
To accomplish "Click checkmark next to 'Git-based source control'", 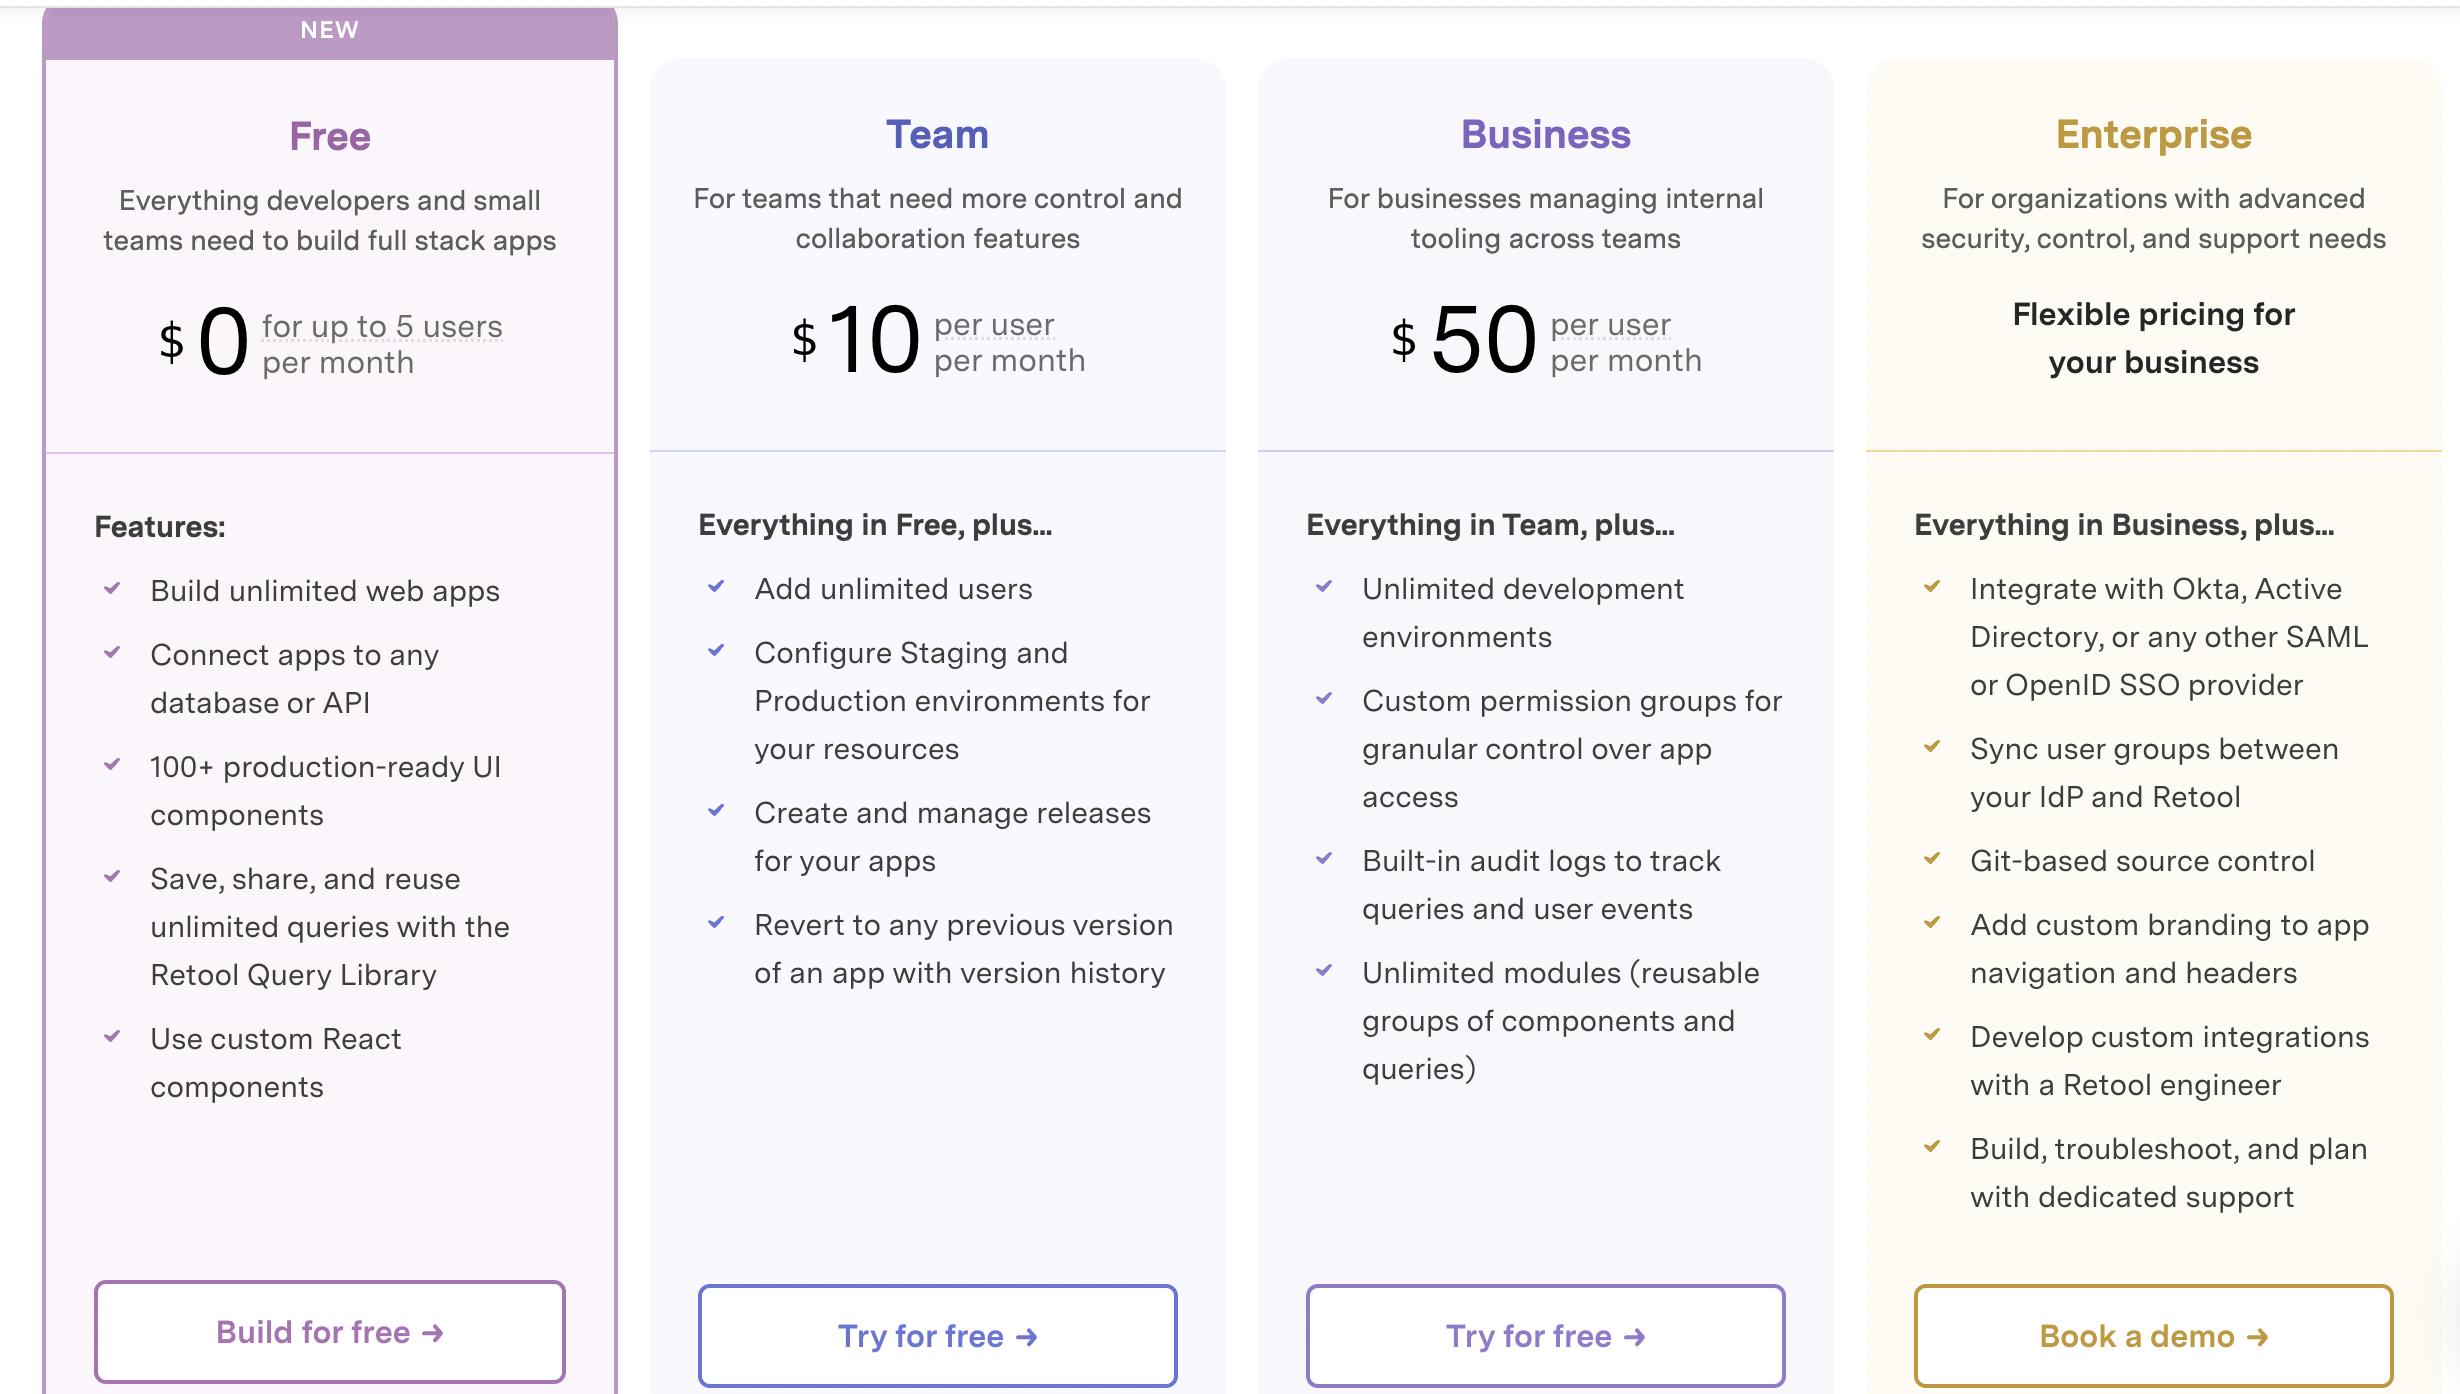I will 1932,859.
